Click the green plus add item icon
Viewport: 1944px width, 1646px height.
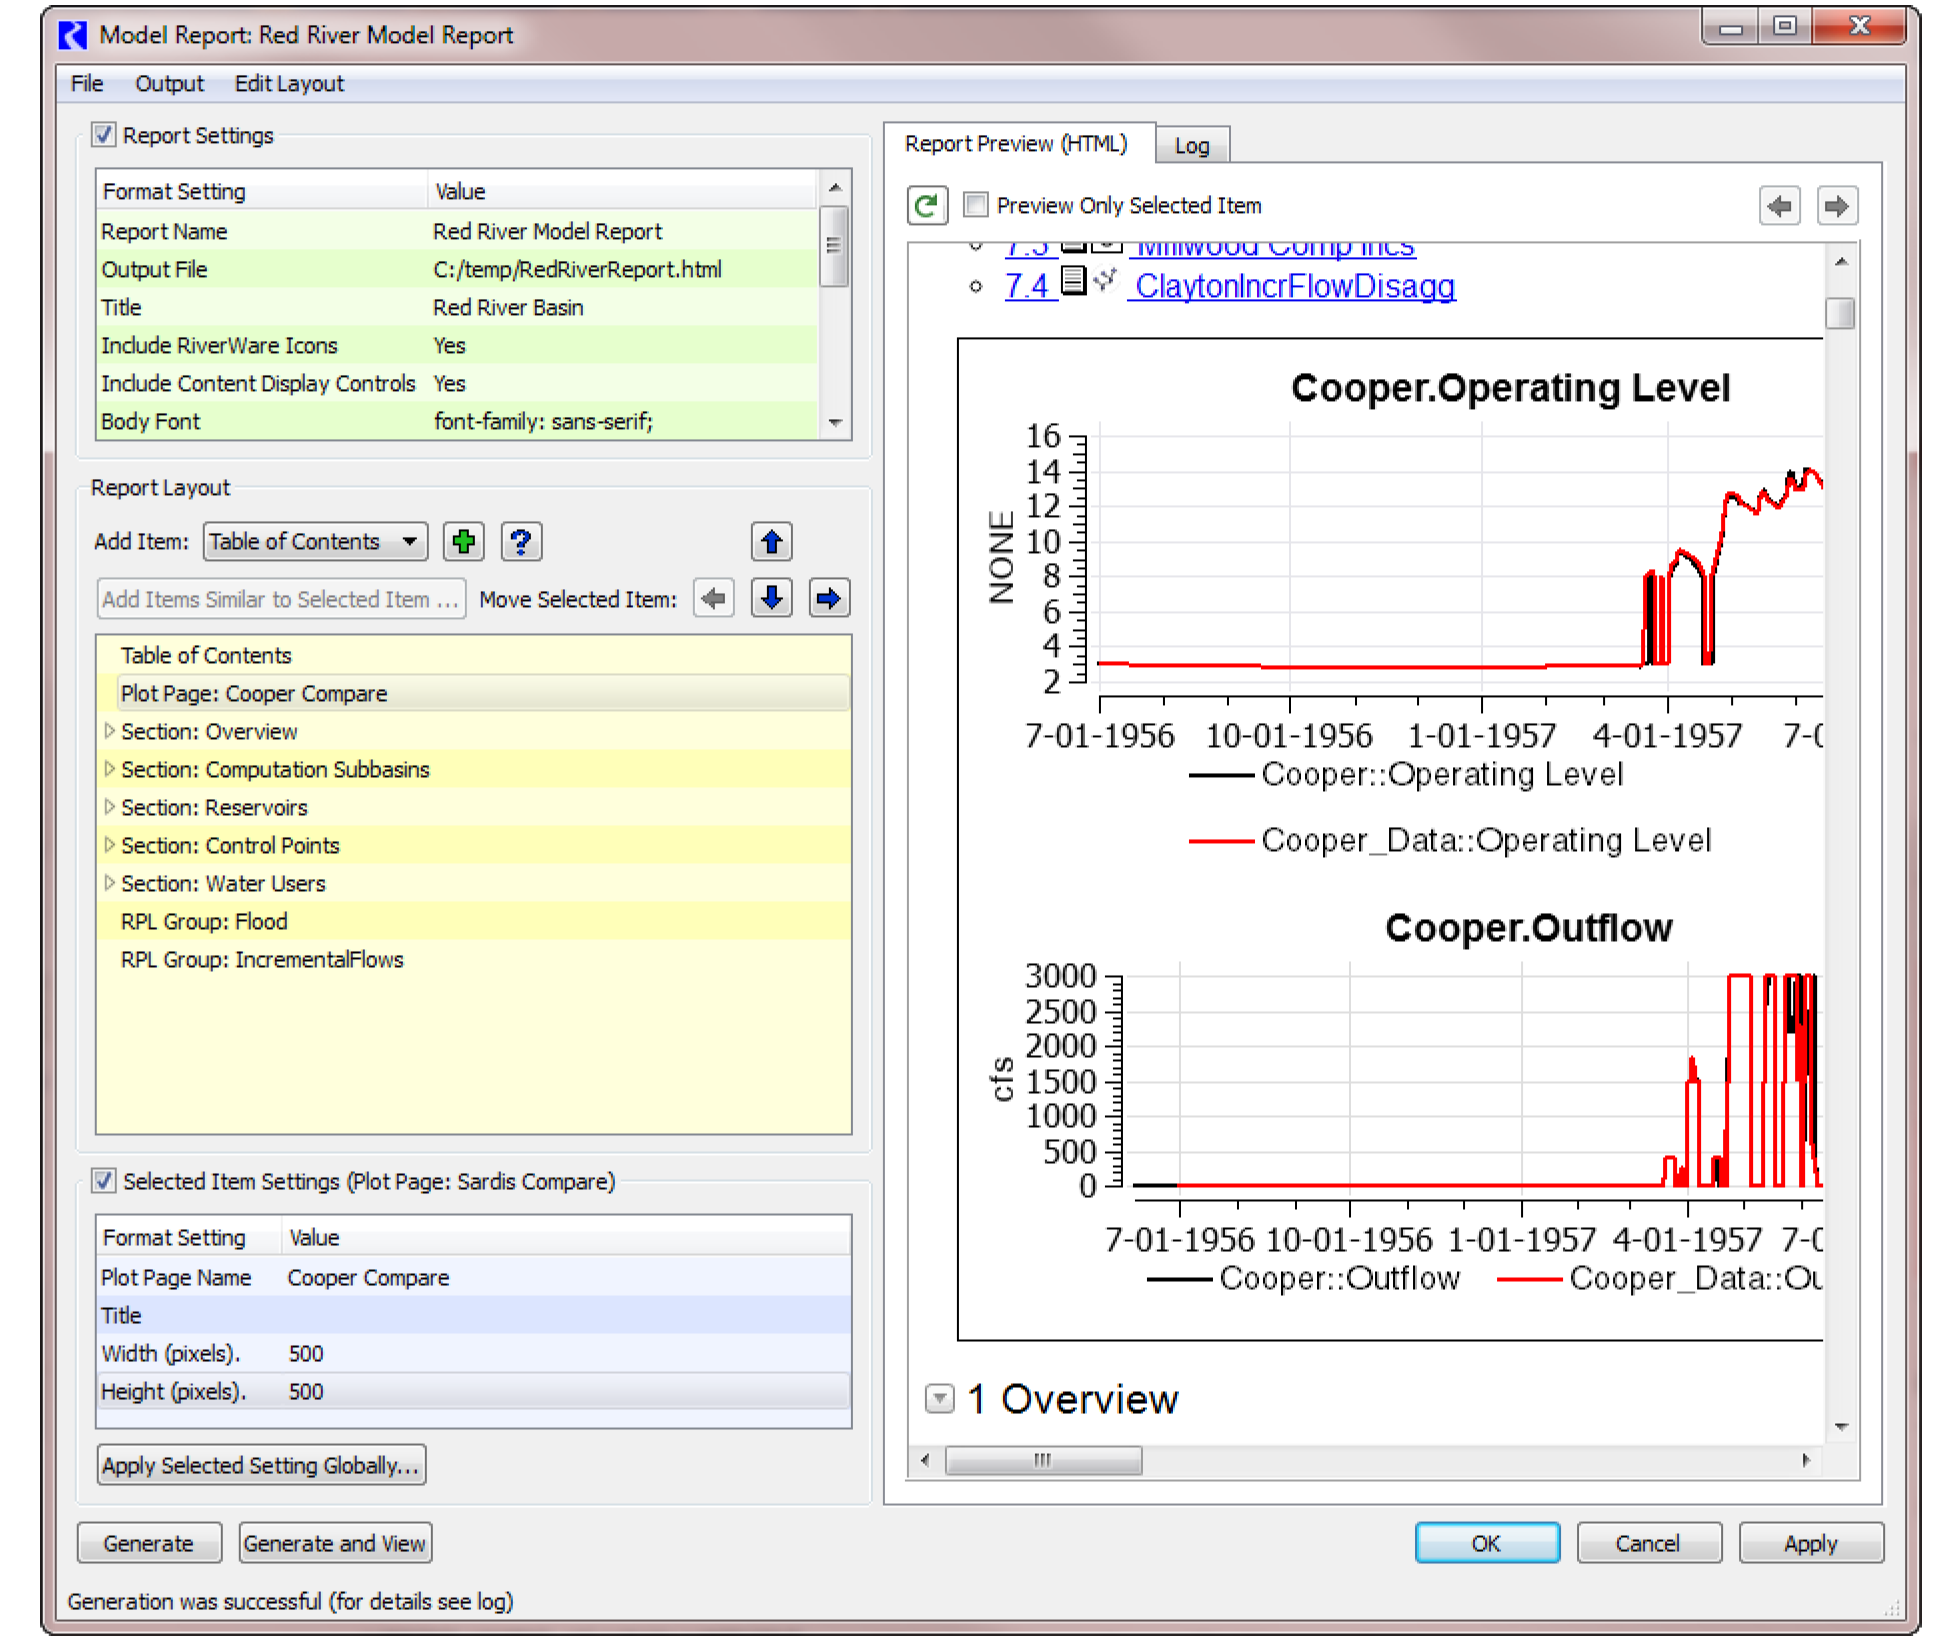click(x=463, y=542)
